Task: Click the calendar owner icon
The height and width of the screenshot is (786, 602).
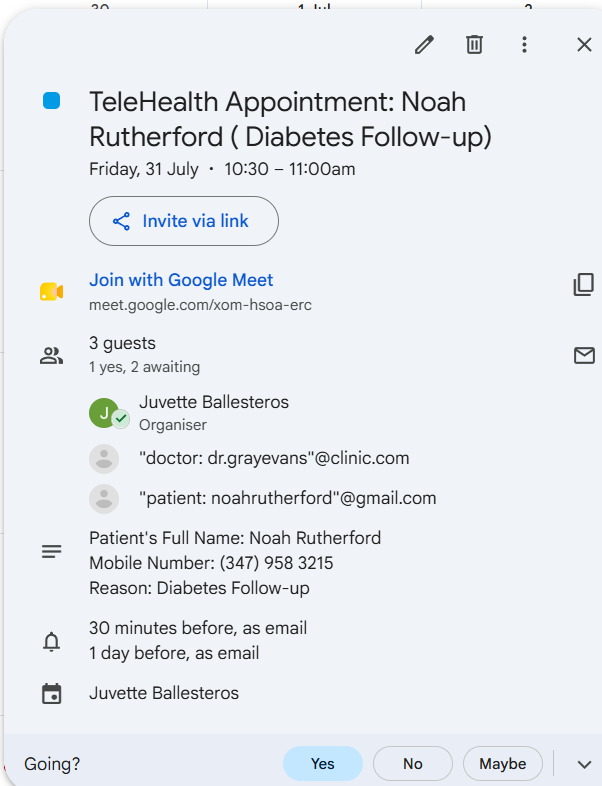Action: pos(51,693)
